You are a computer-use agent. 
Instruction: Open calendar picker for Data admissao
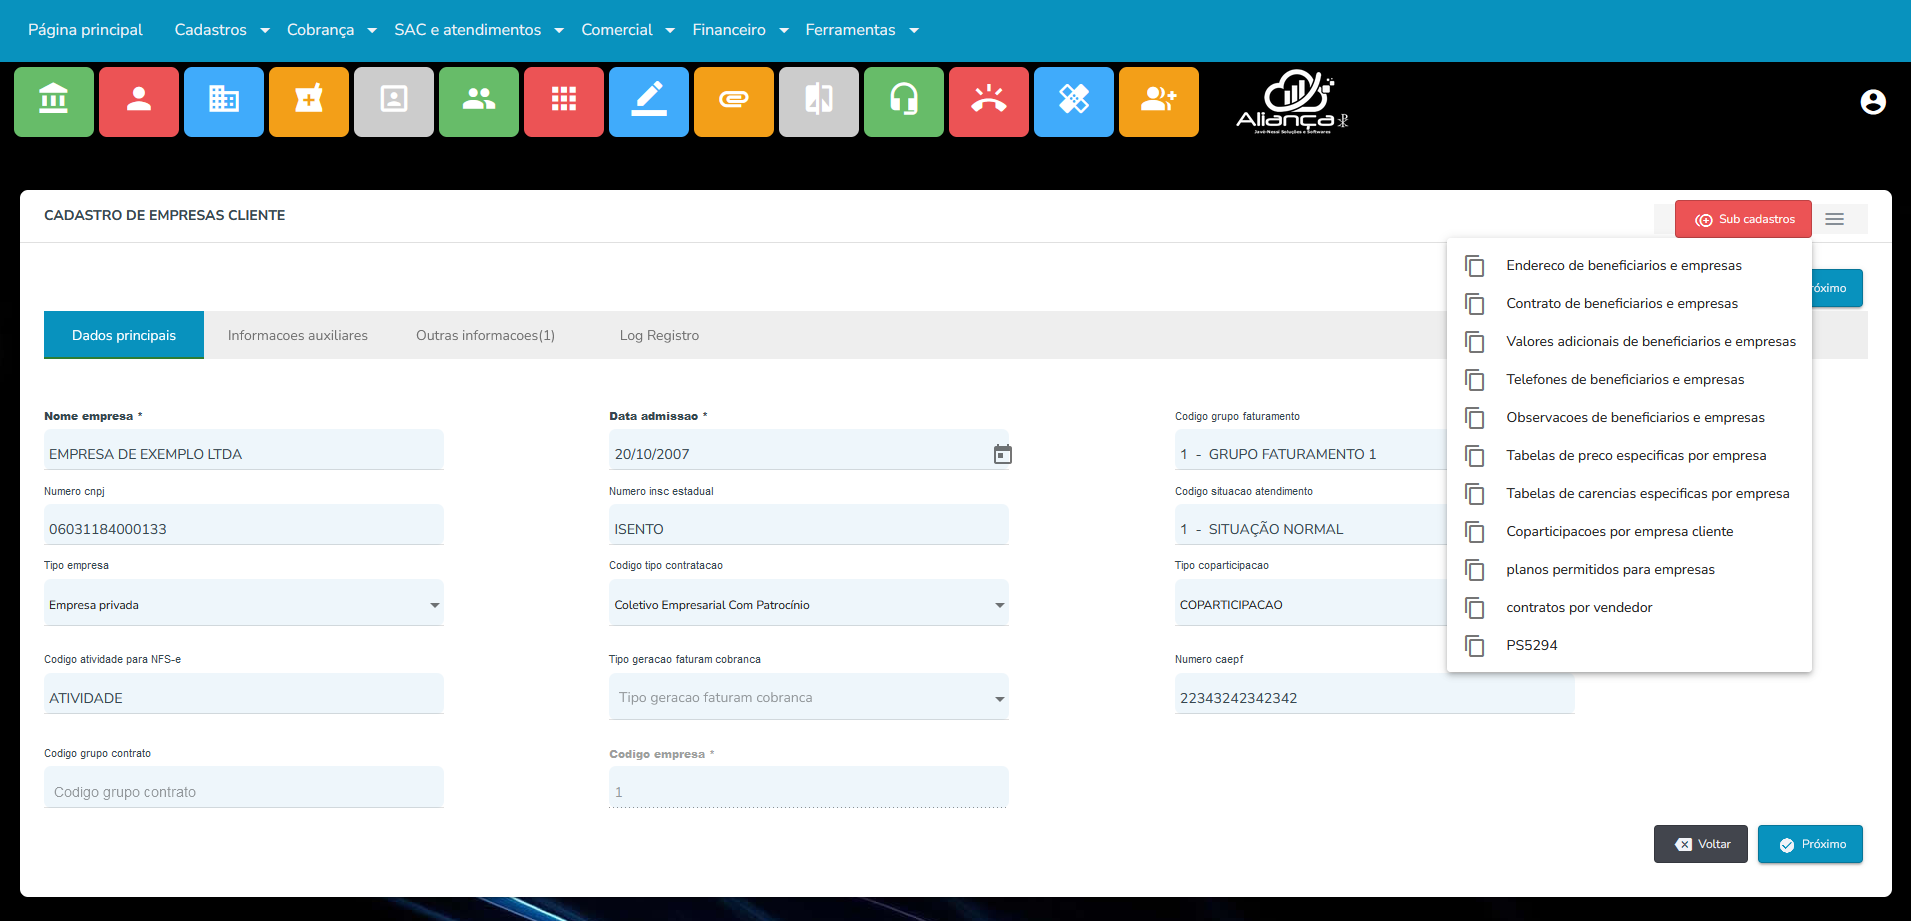[x=1002, y=454]
